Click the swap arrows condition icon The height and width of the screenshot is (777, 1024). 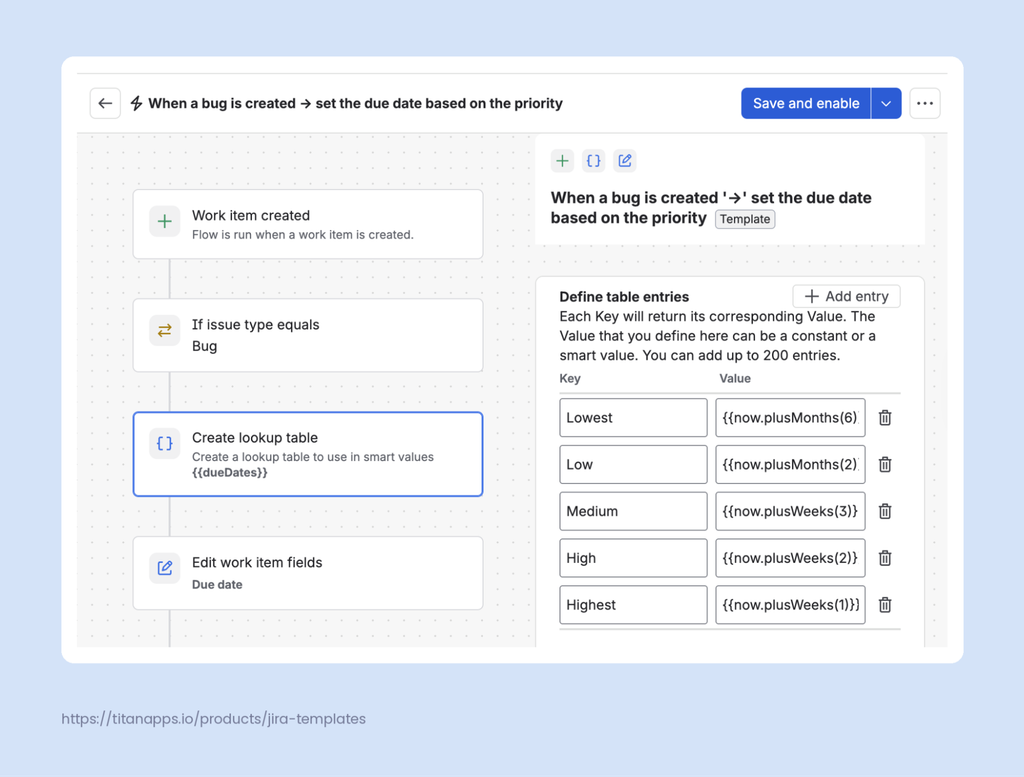coord(165,330)
